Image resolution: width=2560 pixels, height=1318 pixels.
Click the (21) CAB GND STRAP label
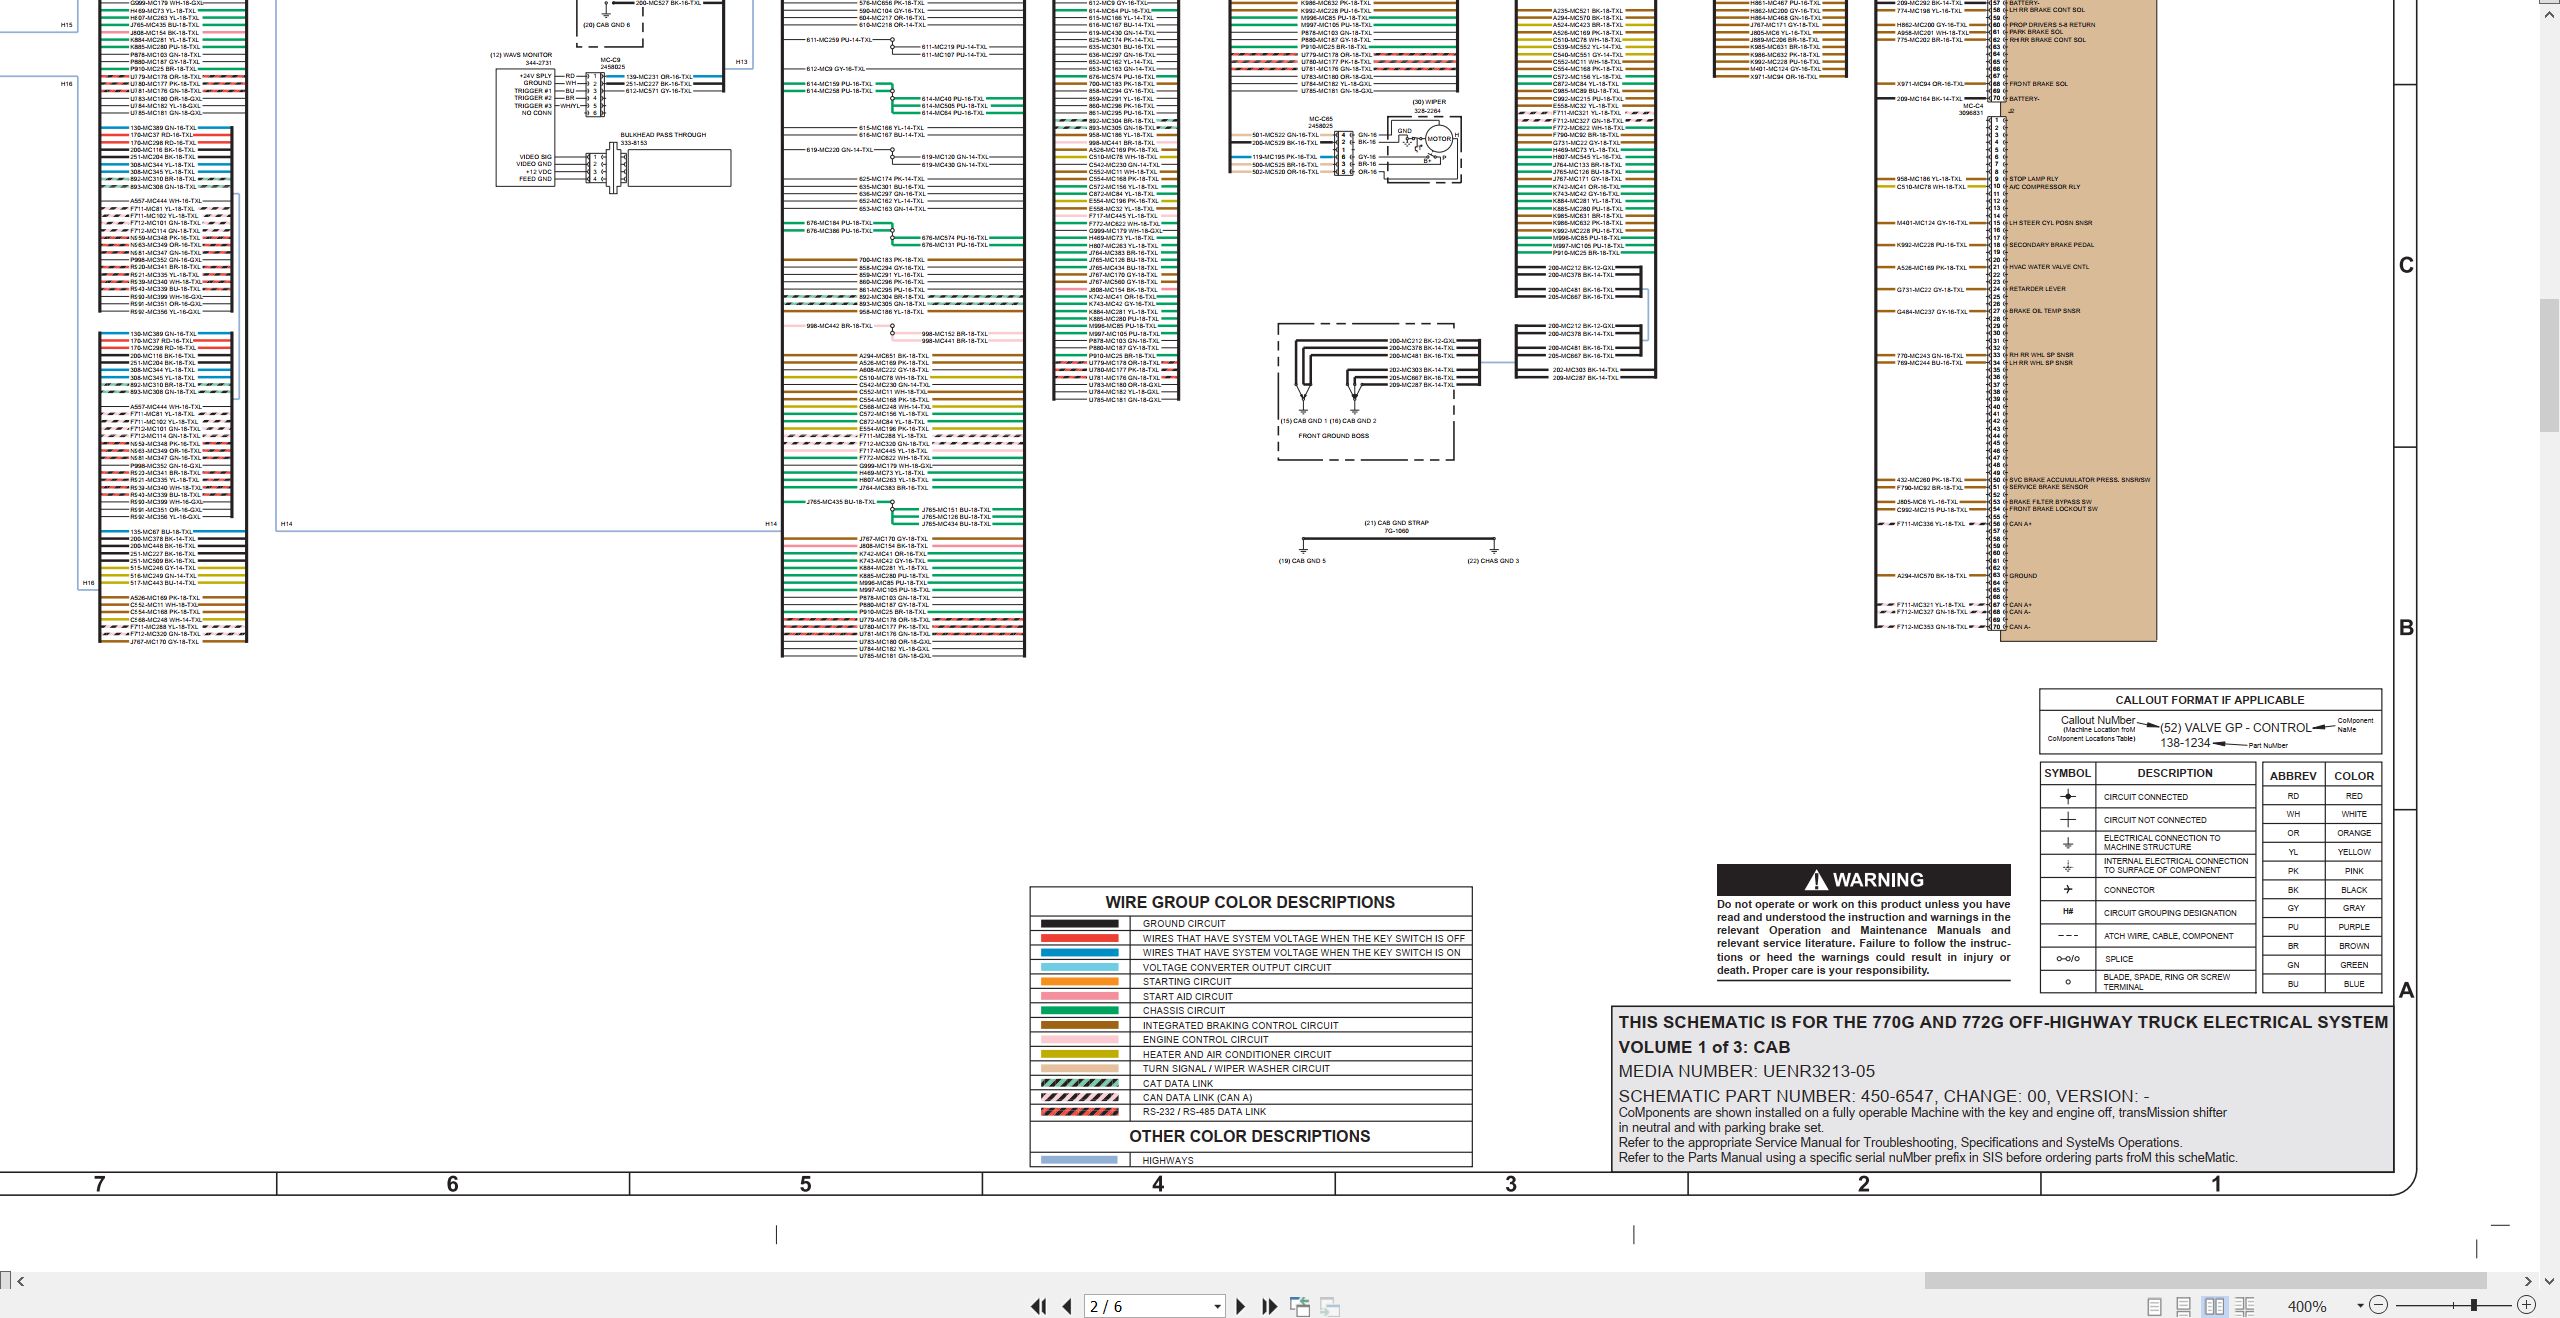pos(1396,523)
